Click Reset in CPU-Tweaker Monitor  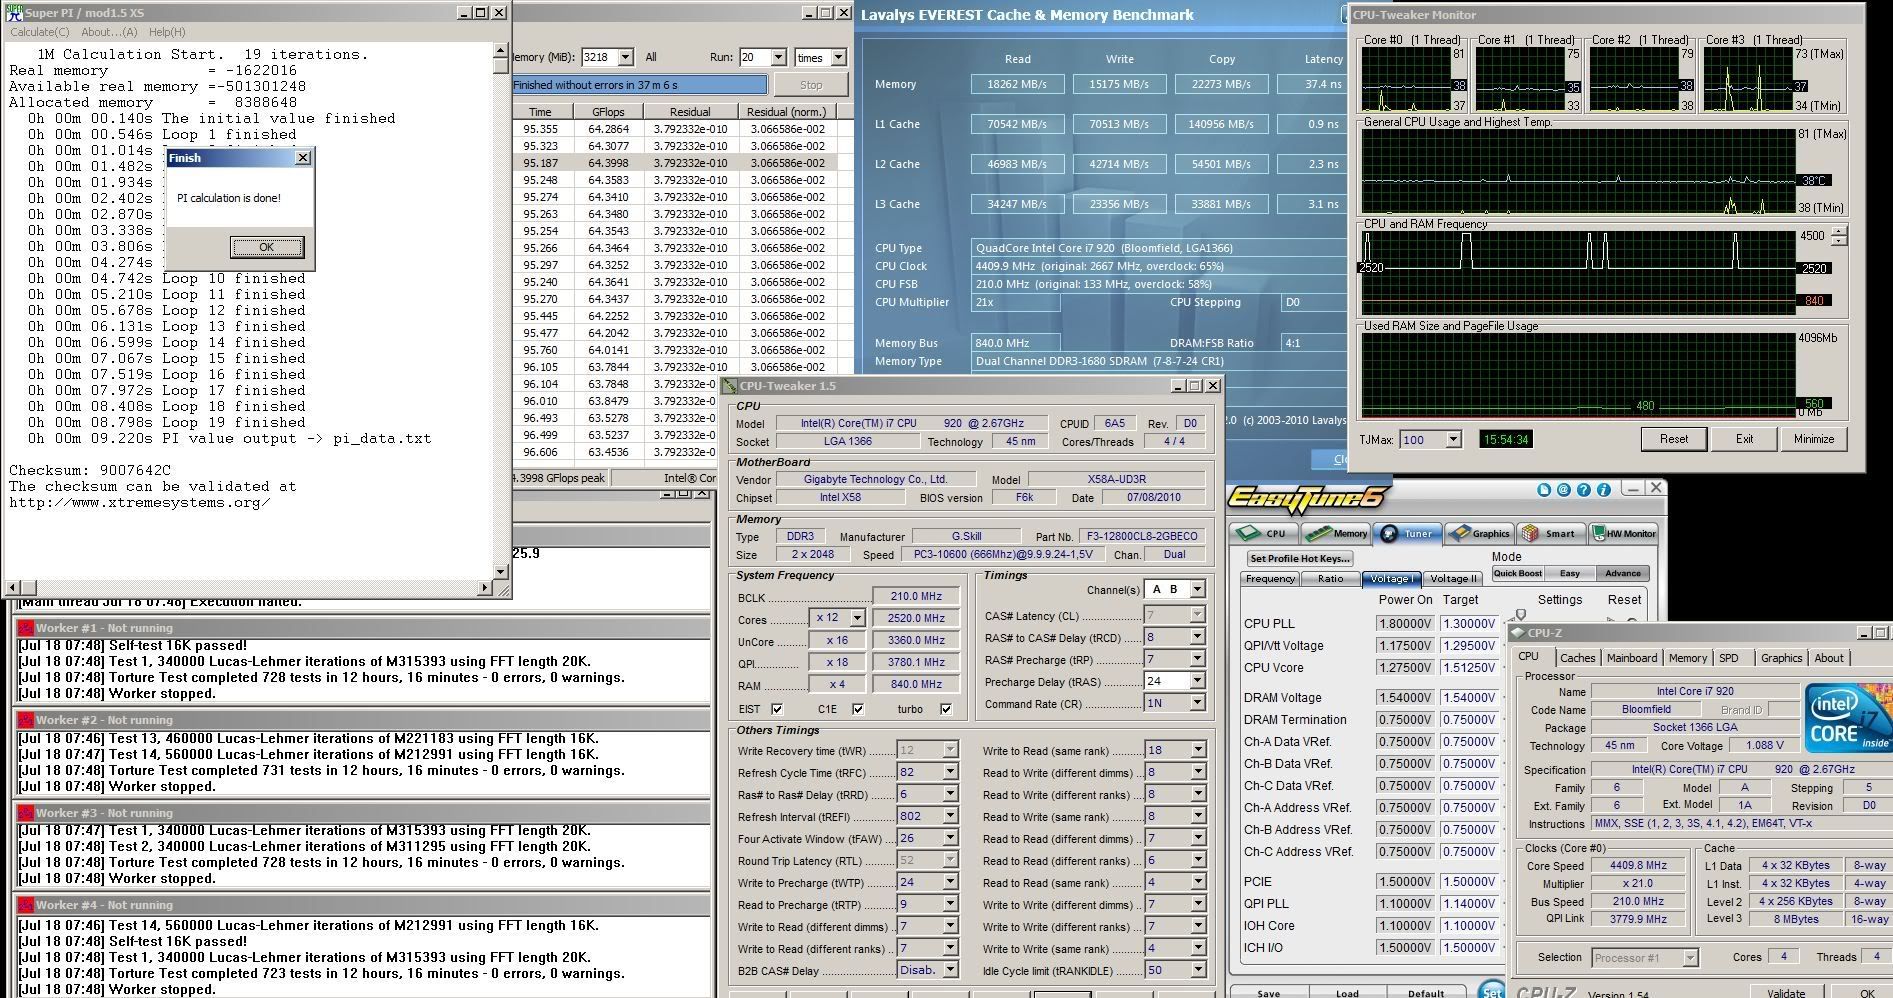[1674, 439]
